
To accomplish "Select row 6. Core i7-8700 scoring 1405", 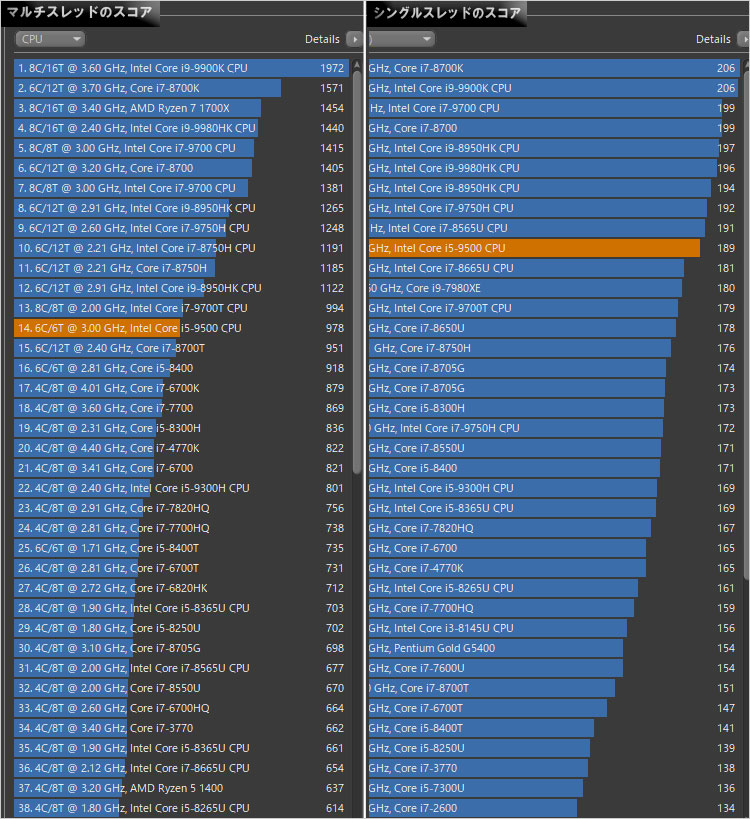I will pos(181,168).
